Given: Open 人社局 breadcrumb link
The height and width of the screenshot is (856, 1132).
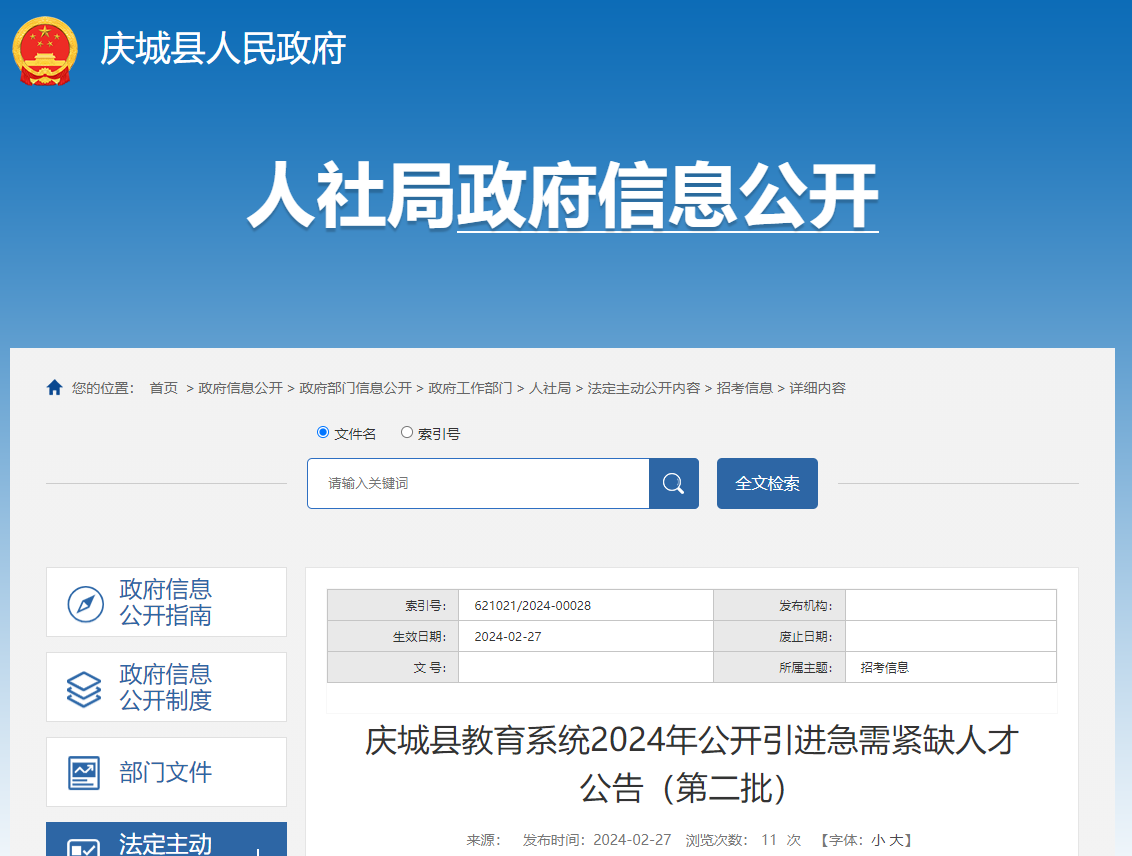Looking at the screenshot, I should 549,388.
